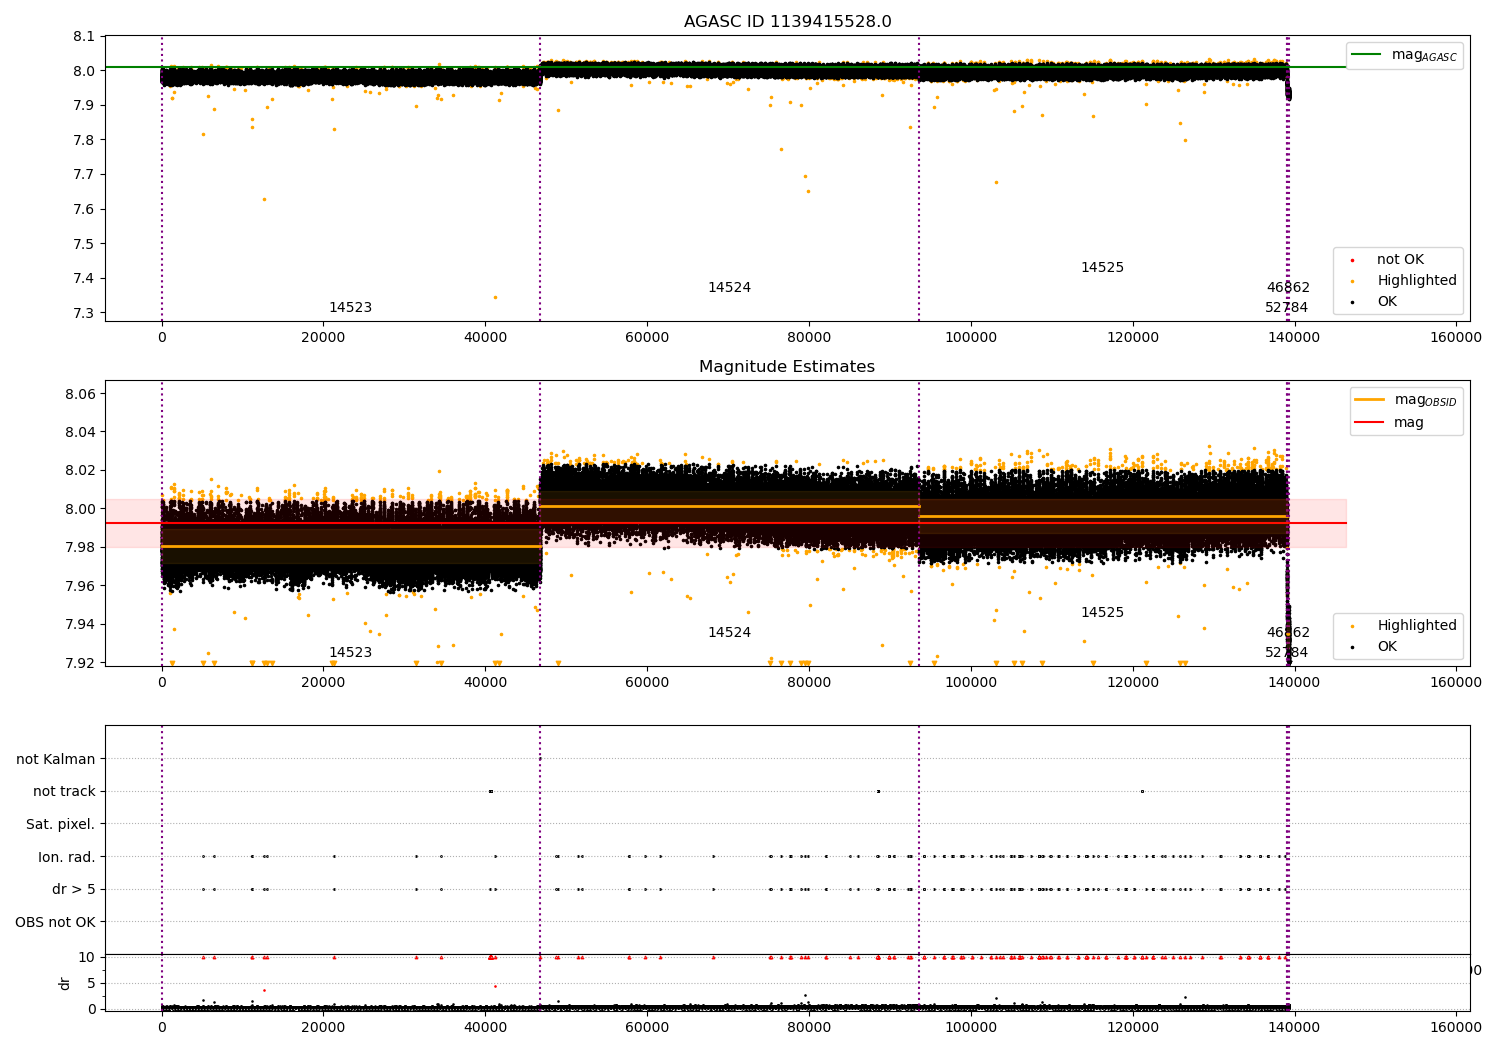Screen dimensions: 1500x1050
Task: Click the 14523 obsid label in top panel
Action: coord(350,308)
